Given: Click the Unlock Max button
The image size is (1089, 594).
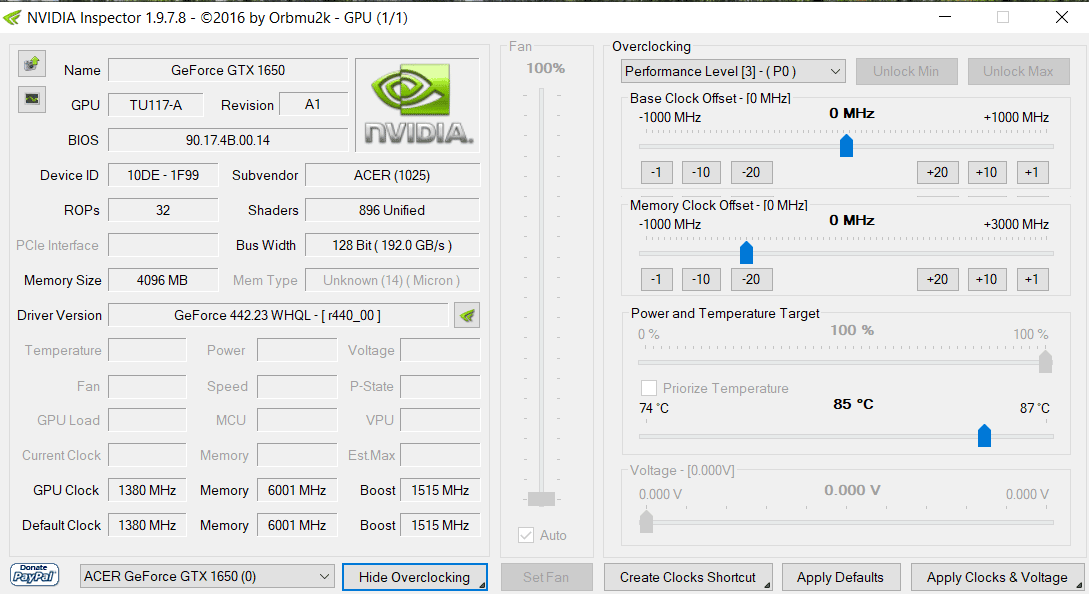Looking at the screenshot, I should point(1018,71).
